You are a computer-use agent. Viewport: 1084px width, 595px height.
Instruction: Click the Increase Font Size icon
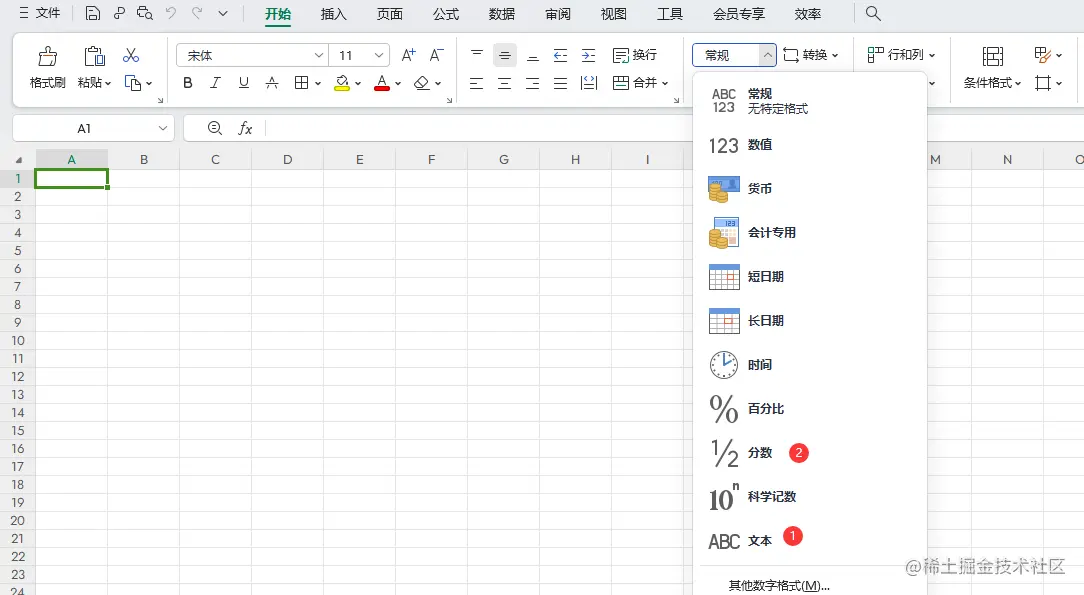409,55
